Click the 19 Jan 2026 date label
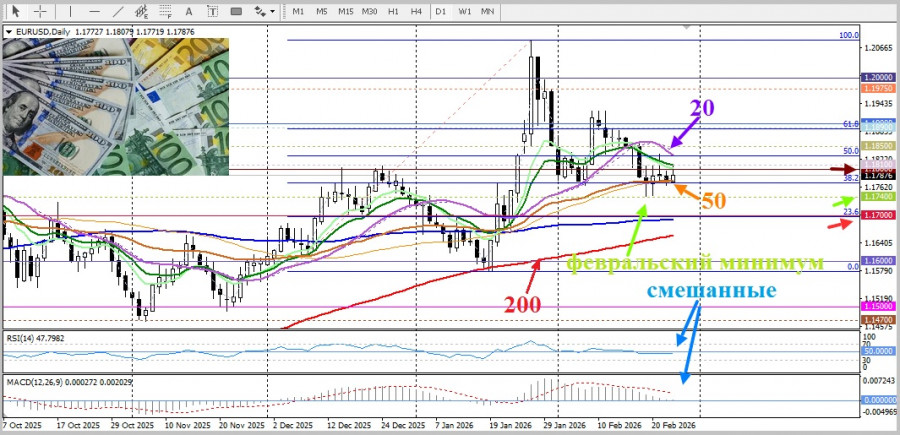The width and height of the screenshot is (900, 435). point(509,426)
